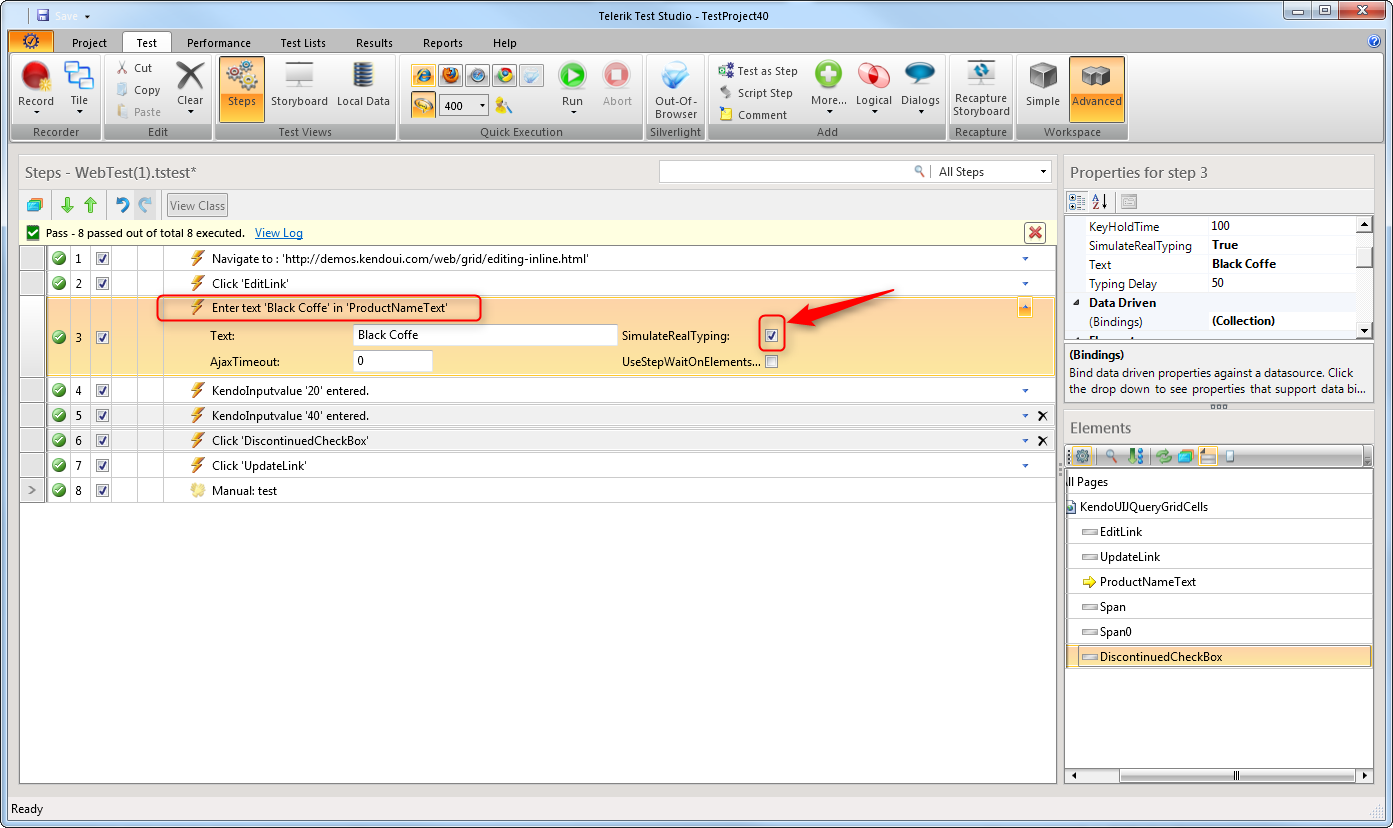The height and width of the screenshot is (828, 1393).
Task: Uncheck step 2 Click 'EditLink' checkbox
Action: click(x=102, y=284)
